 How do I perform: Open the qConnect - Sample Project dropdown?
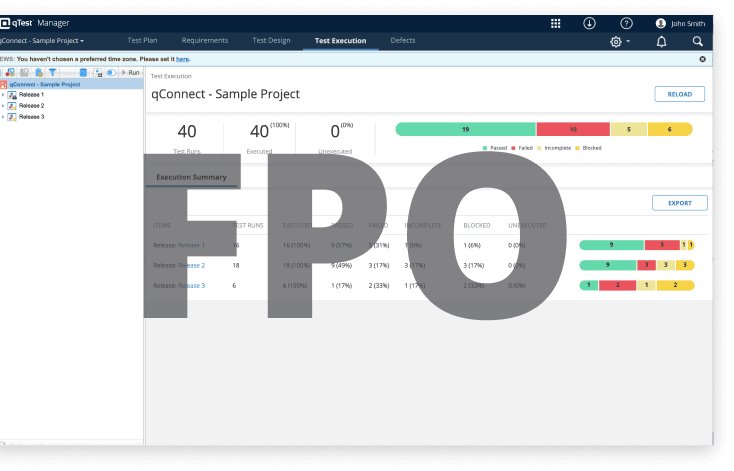coord(42,41)
